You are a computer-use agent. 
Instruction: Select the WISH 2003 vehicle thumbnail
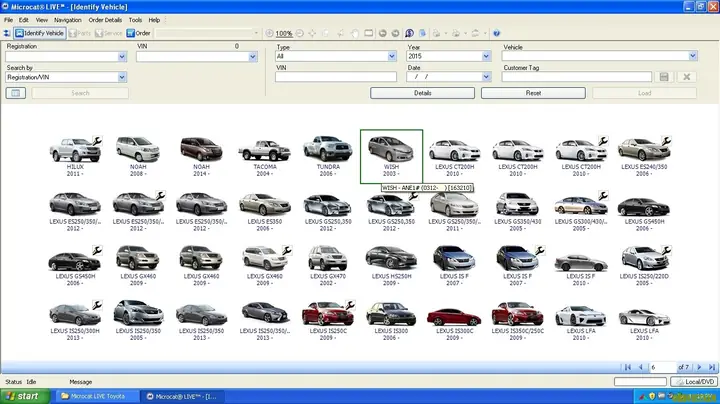pyautogui.click(x=391, y=156)
